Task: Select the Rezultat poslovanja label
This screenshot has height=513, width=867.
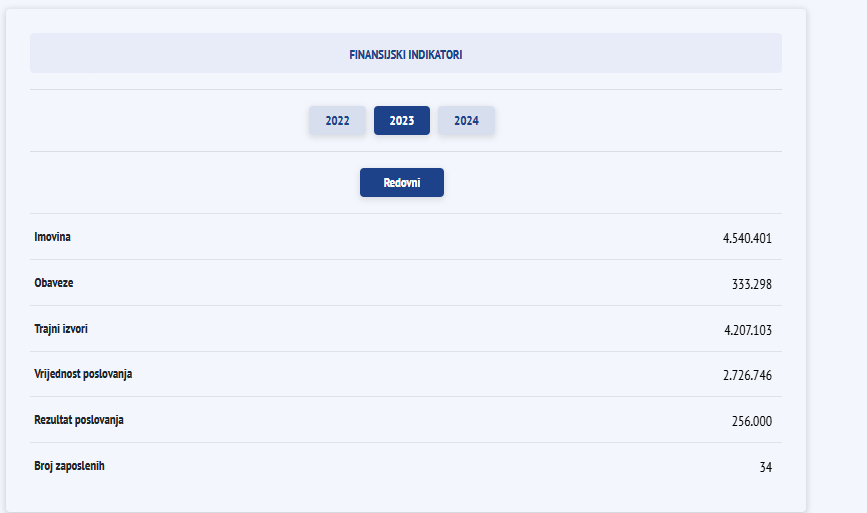Action: (x=79, y=420)
